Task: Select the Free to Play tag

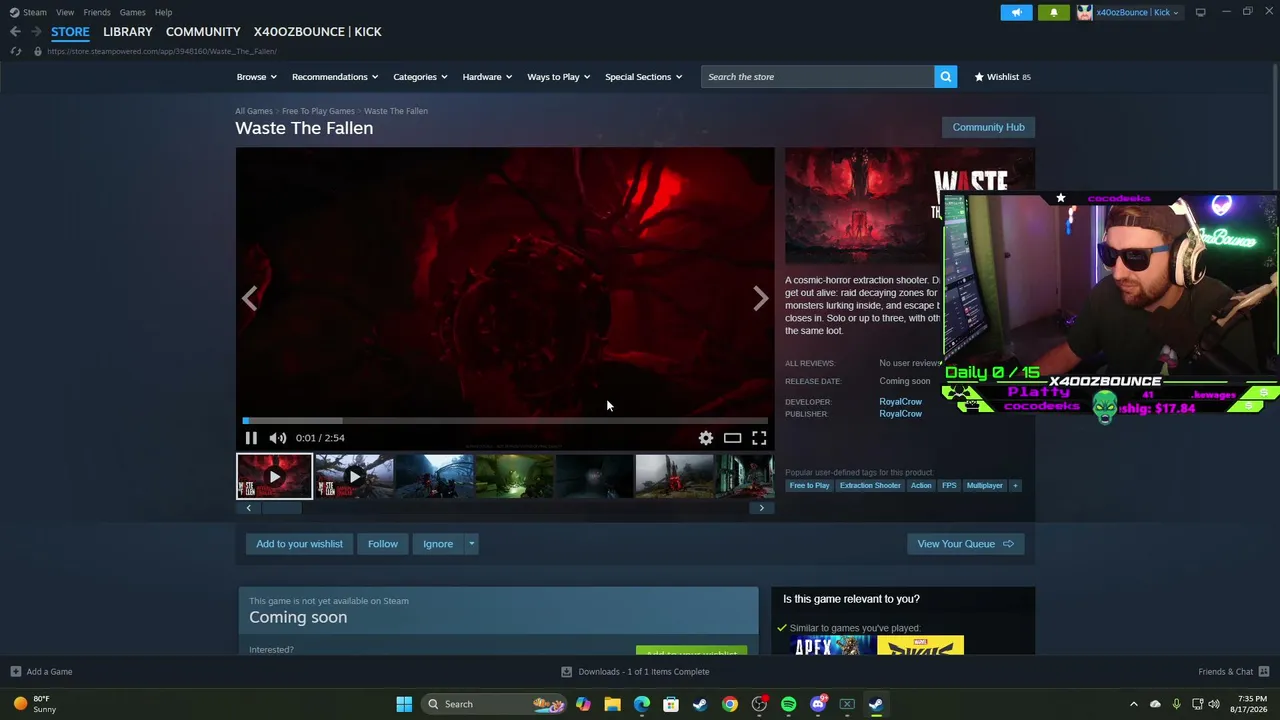Action: pos(809,486)
